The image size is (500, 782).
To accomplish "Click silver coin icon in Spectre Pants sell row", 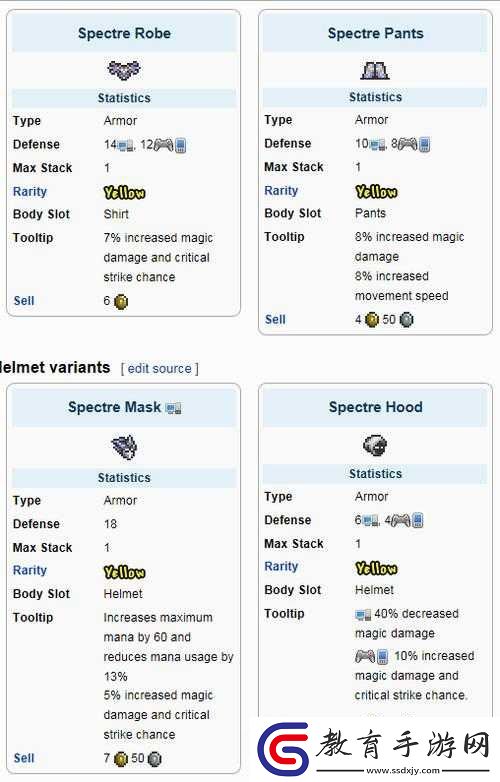I will click(407, 320).
